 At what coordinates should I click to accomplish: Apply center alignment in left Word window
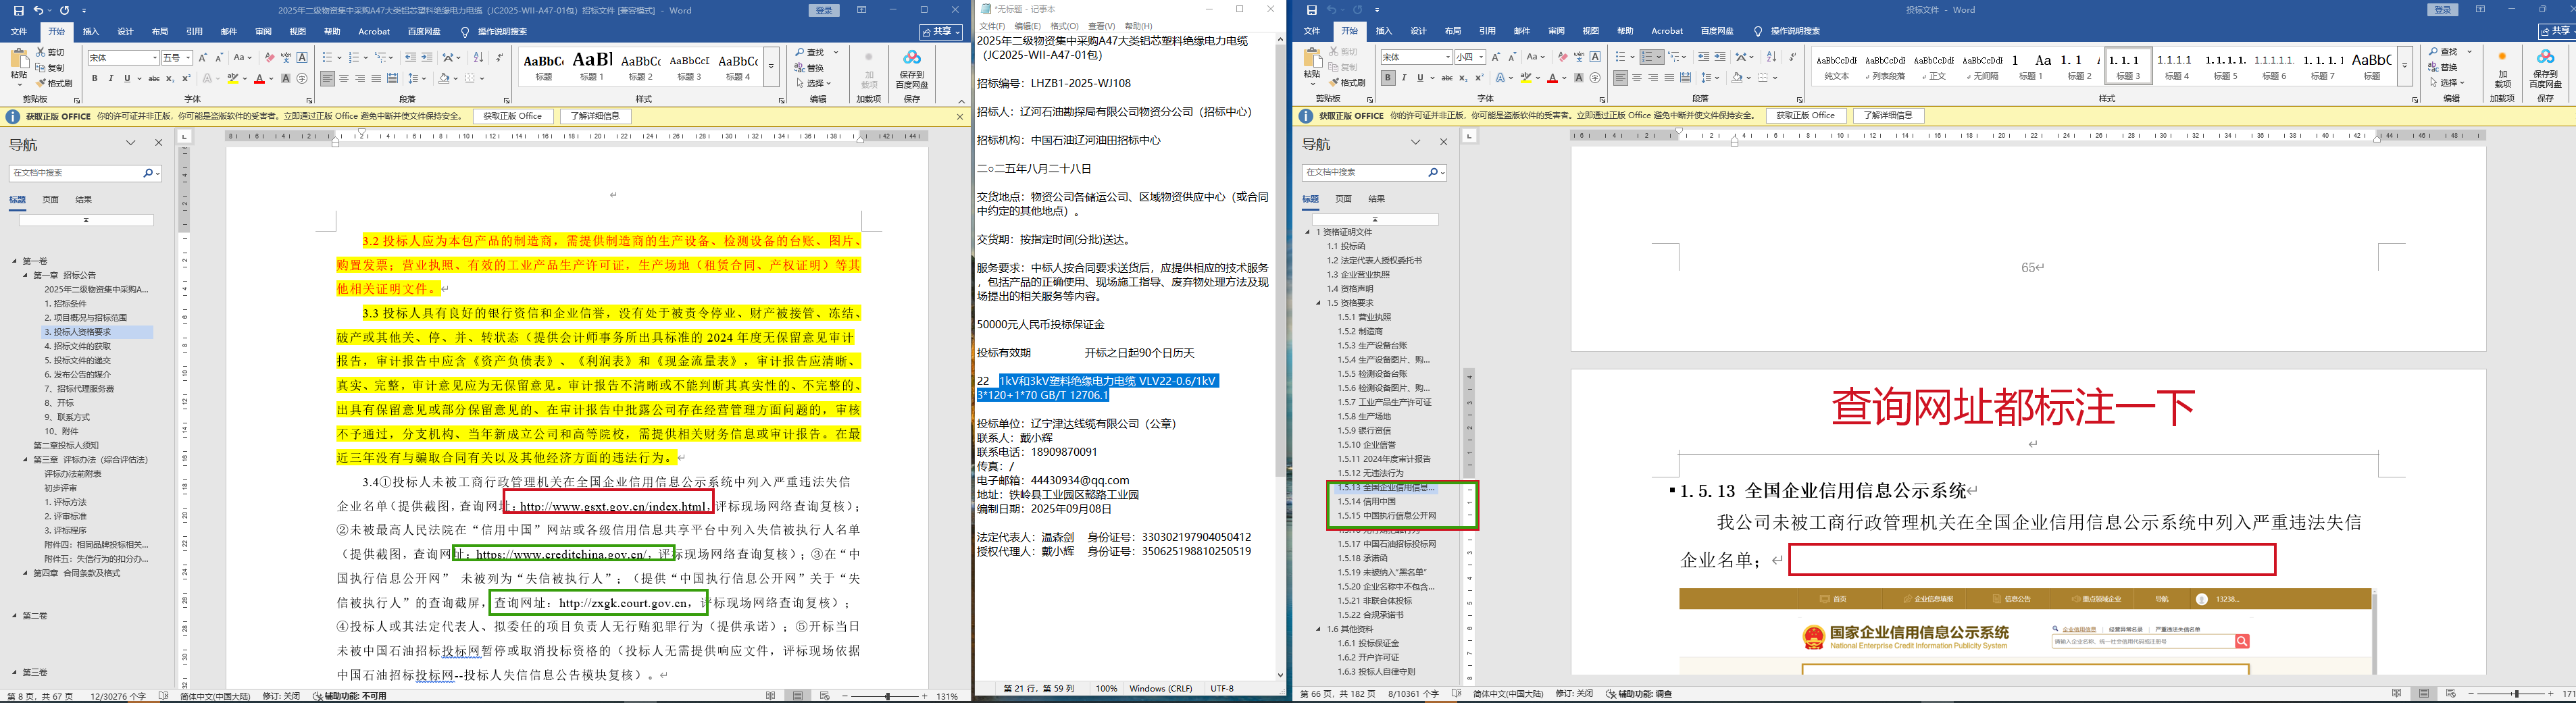[344, 78]
